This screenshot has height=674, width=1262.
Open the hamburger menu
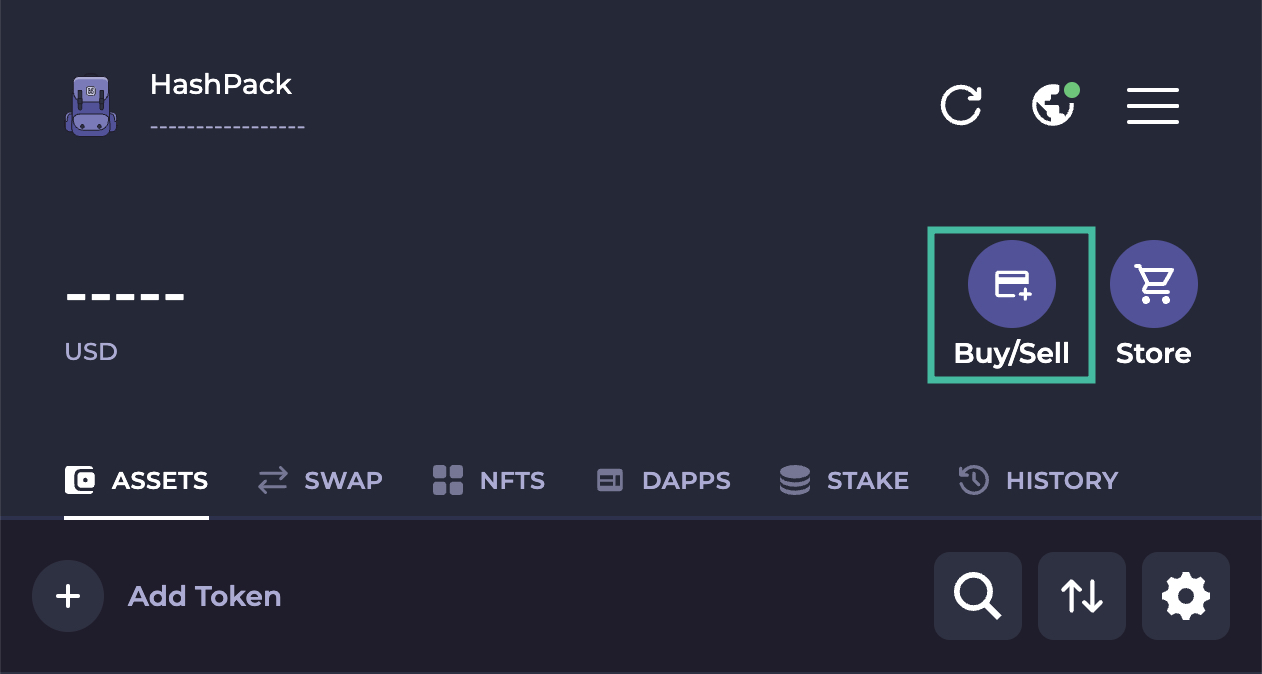(1153, 105)
